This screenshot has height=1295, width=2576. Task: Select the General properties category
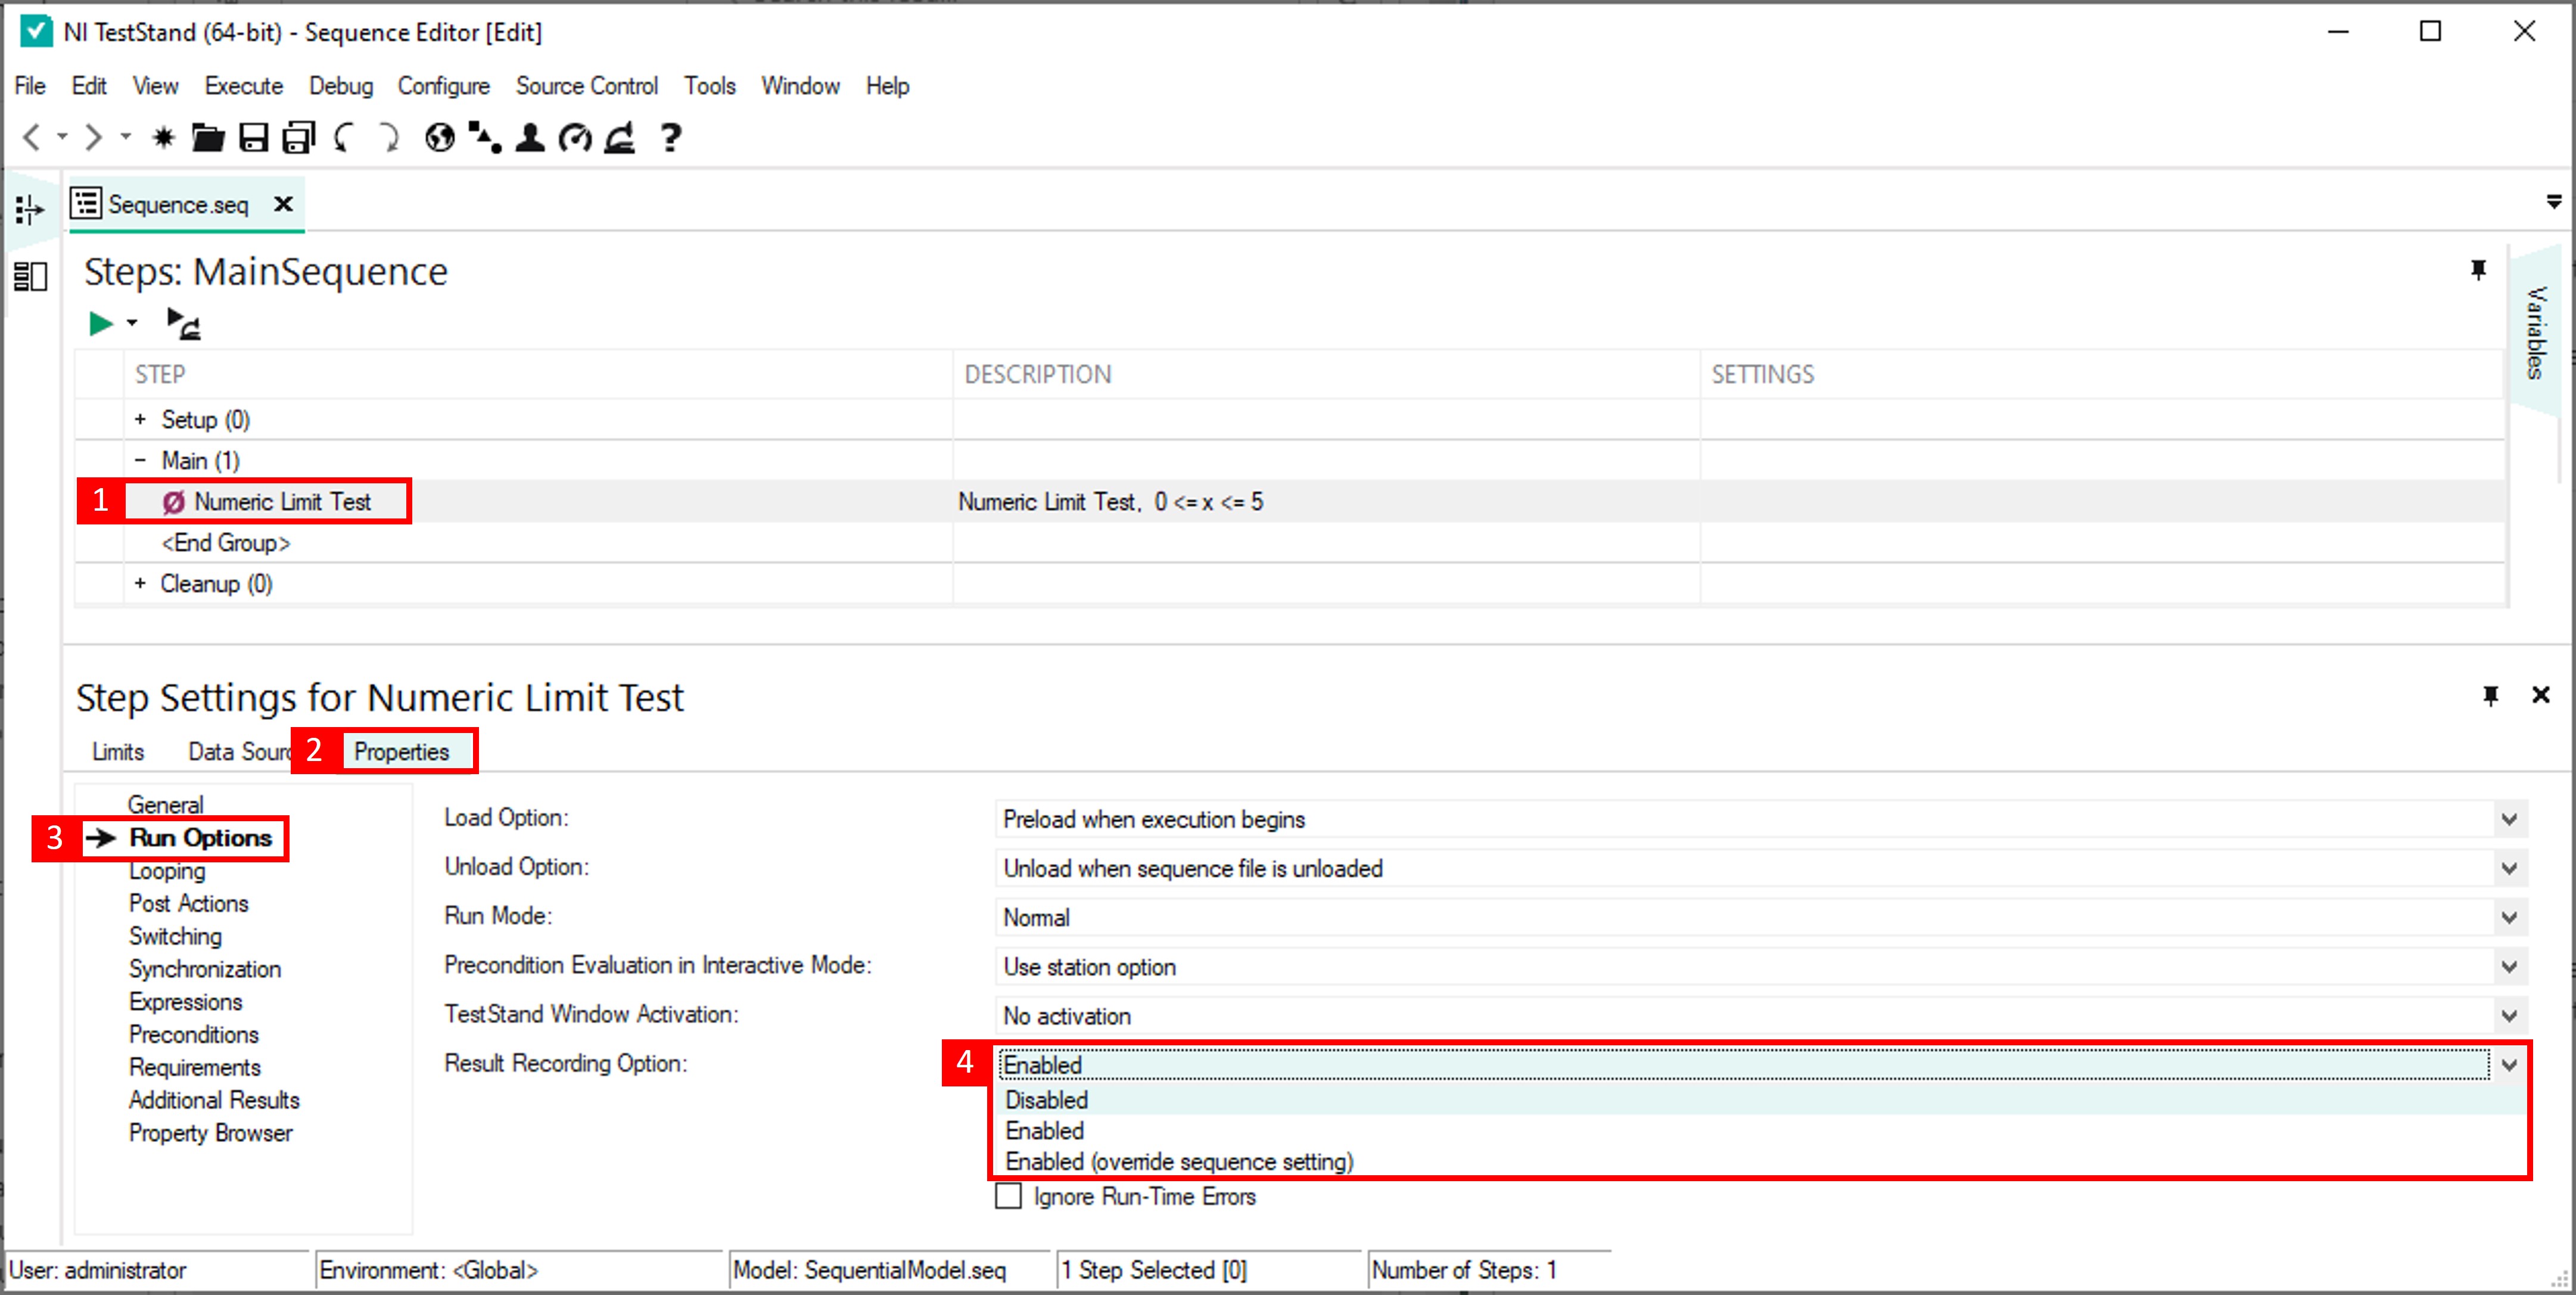tap(165, 804)
